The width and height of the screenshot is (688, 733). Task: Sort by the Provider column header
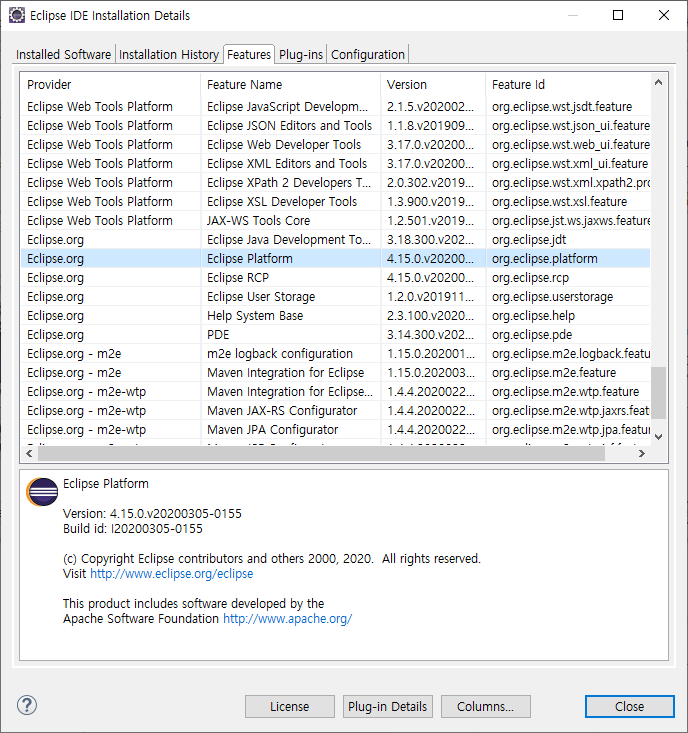click(110, 85)
